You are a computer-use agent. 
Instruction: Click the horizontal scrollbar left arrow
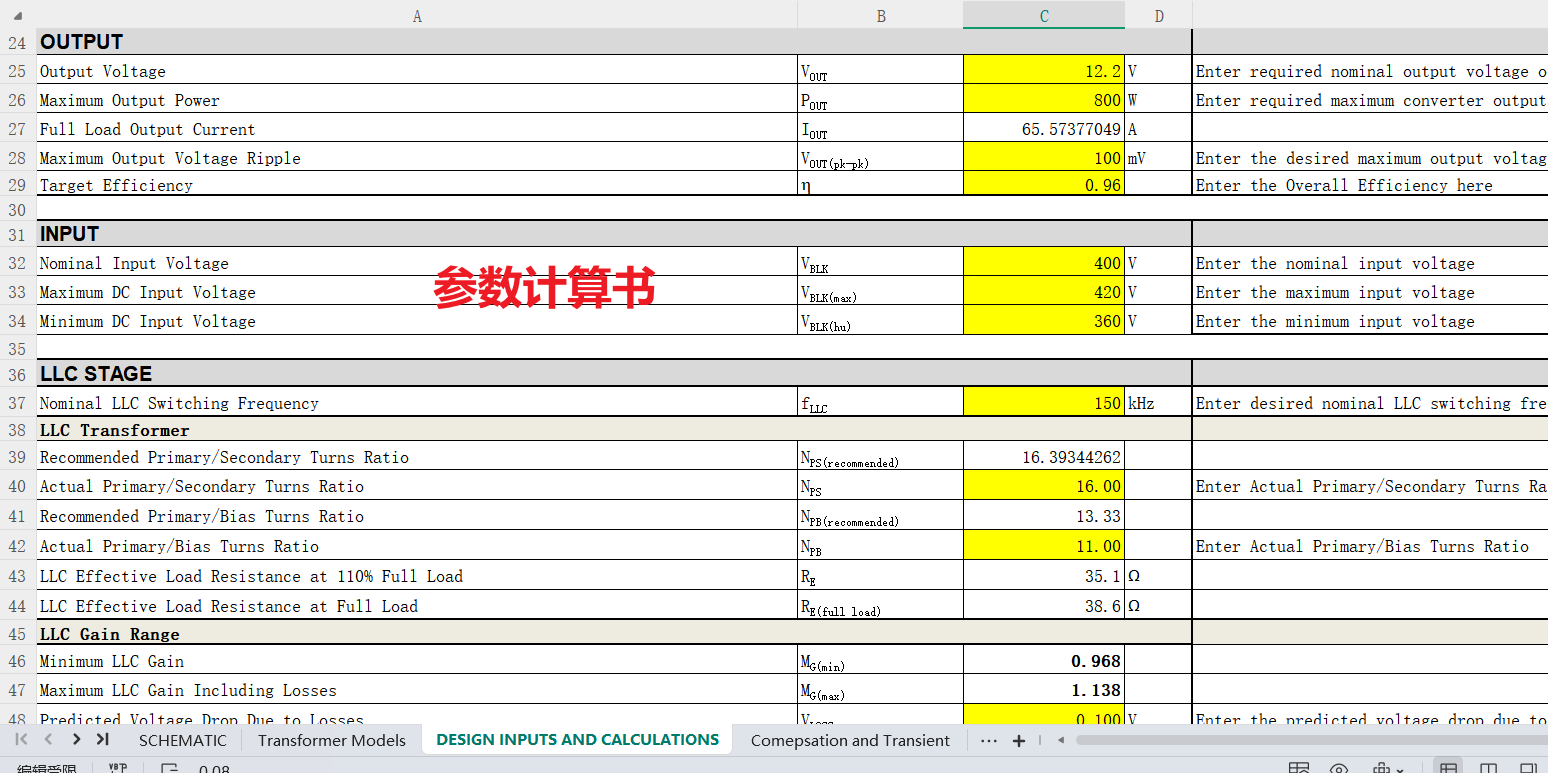pos(1061,741)
